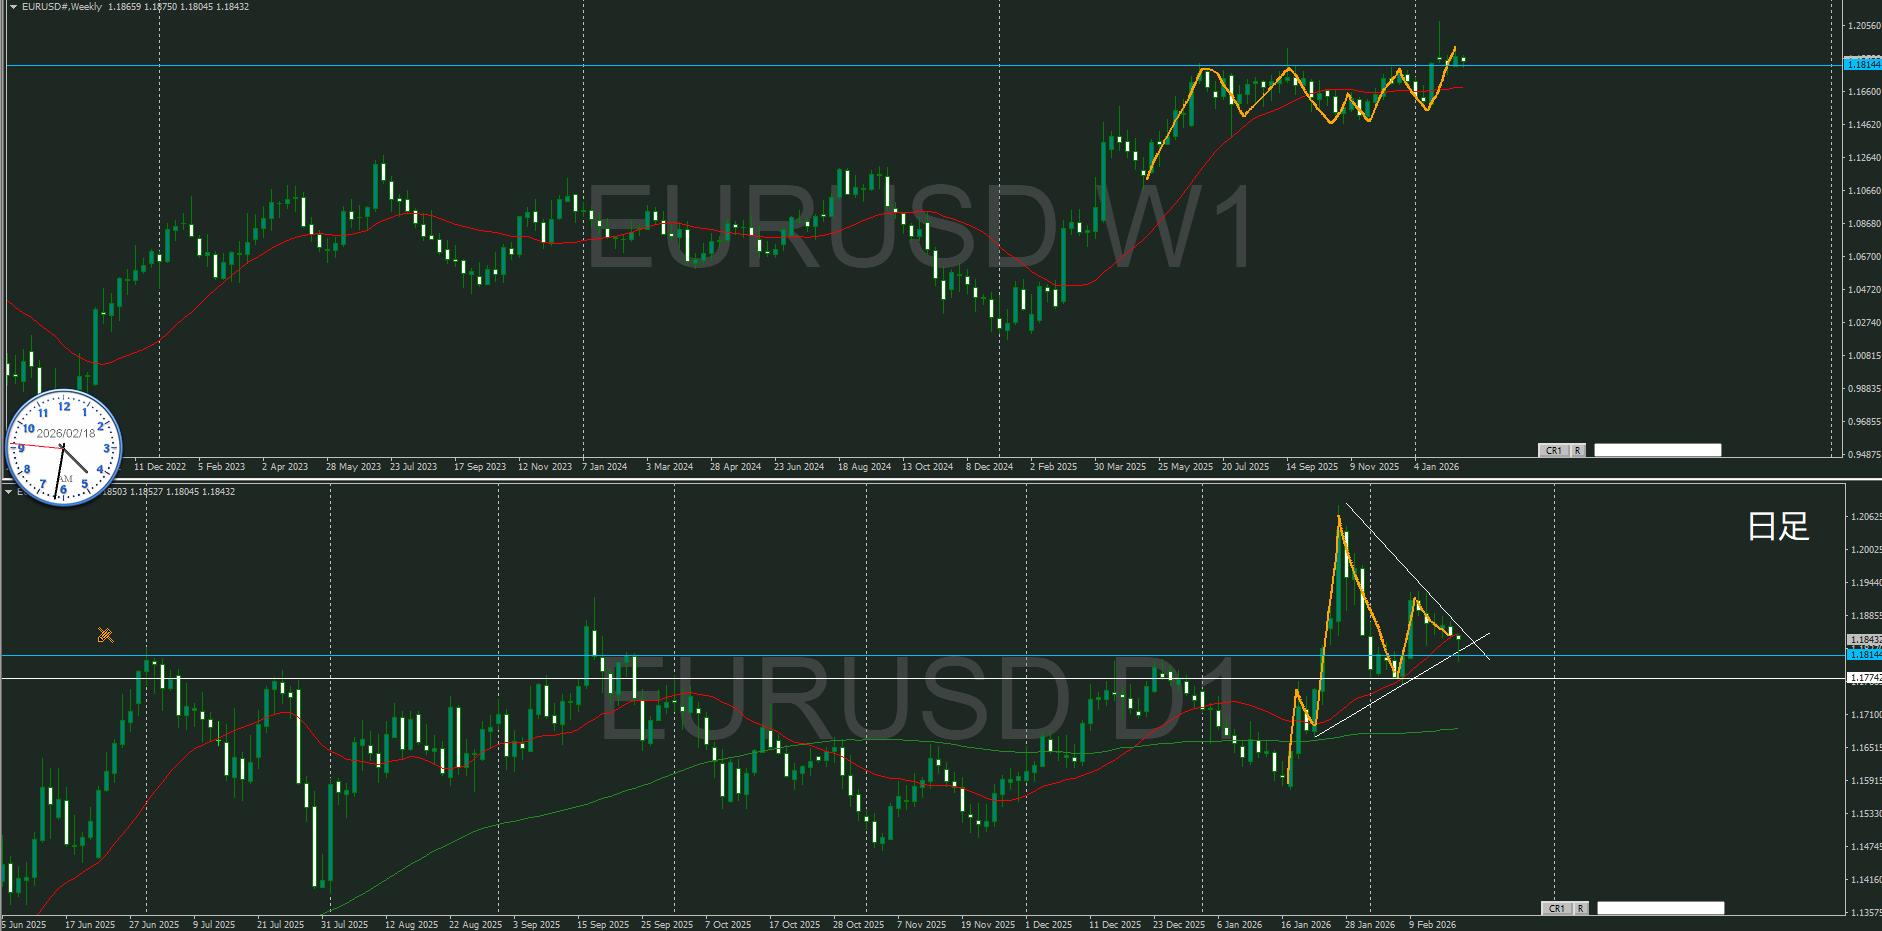
Task: Open the weekly chart's triangle menu arrow
Action: point(13,7)
